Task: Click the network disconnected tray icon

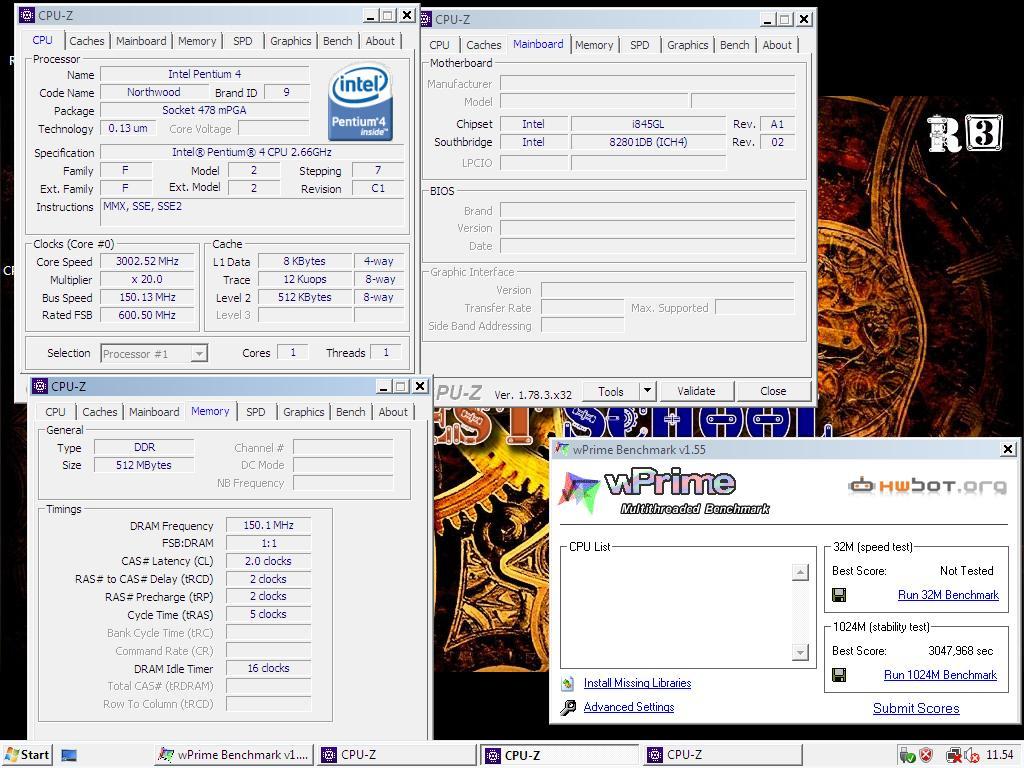Action: click(953, 756)
